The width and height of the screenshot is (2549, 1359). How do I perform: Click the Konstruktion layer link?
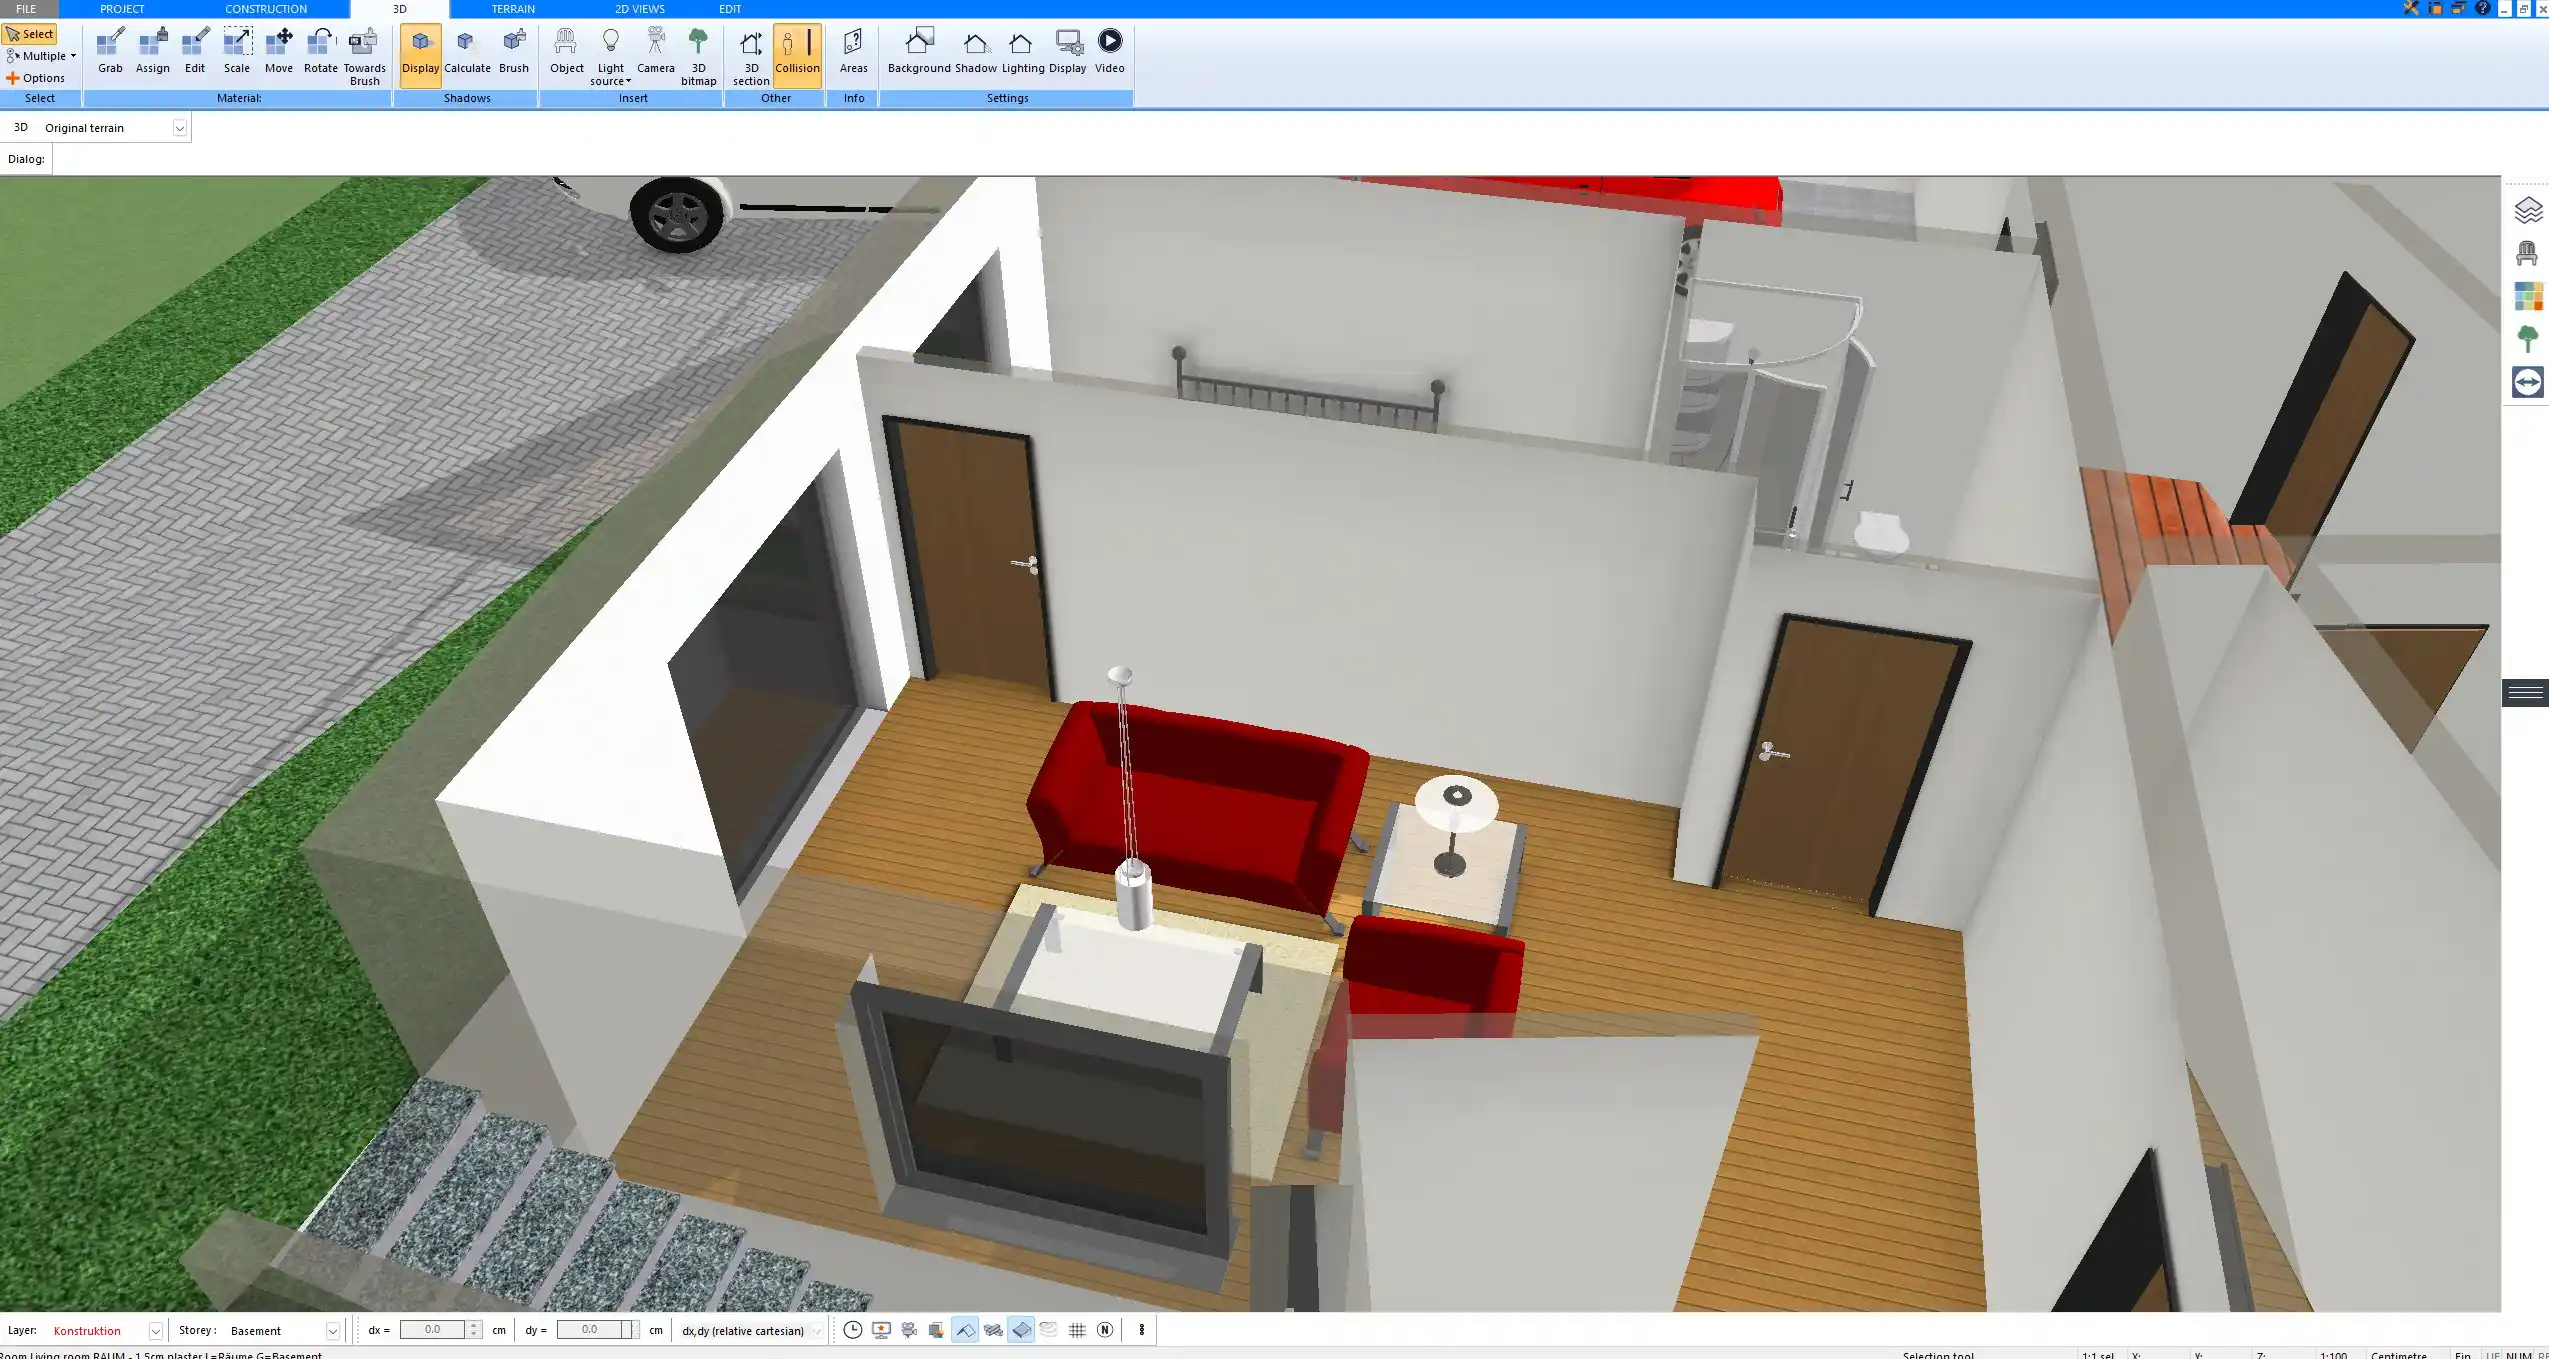(x=88, y=1330)
